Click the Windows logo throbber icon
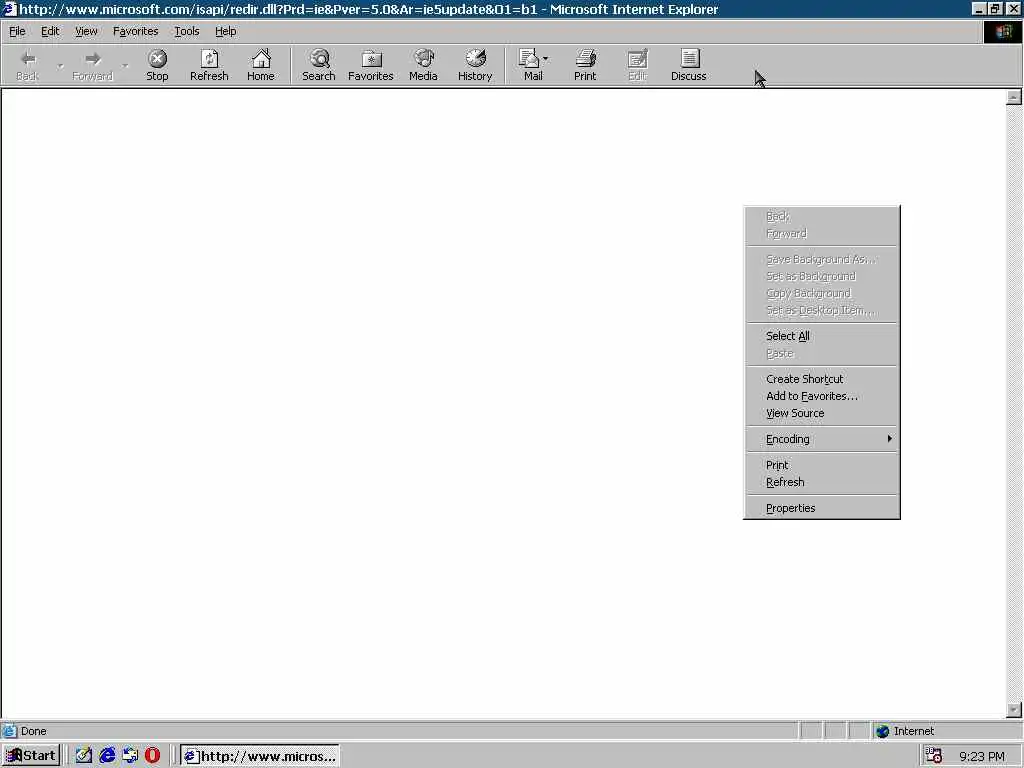 click(1002, 31)
